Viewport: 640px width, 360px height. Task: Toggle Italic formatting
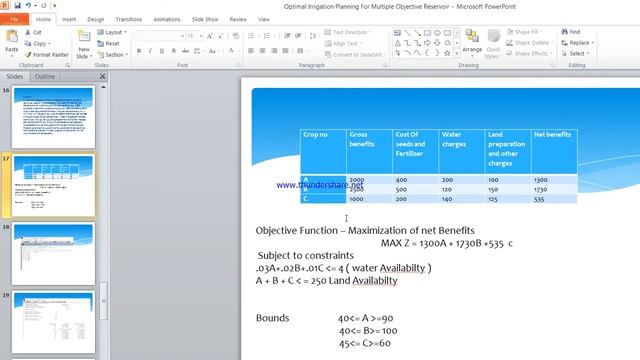150,51
